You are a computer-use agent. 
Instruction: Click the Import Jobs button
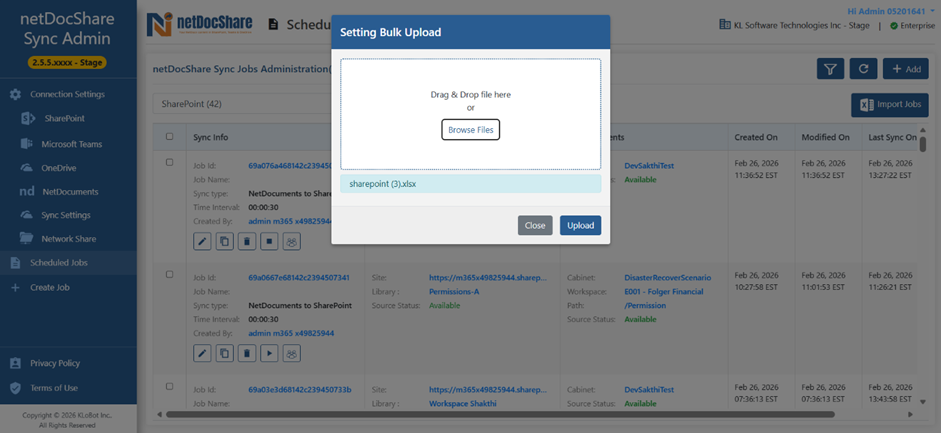pyautogui.click(x=890, y=105)
